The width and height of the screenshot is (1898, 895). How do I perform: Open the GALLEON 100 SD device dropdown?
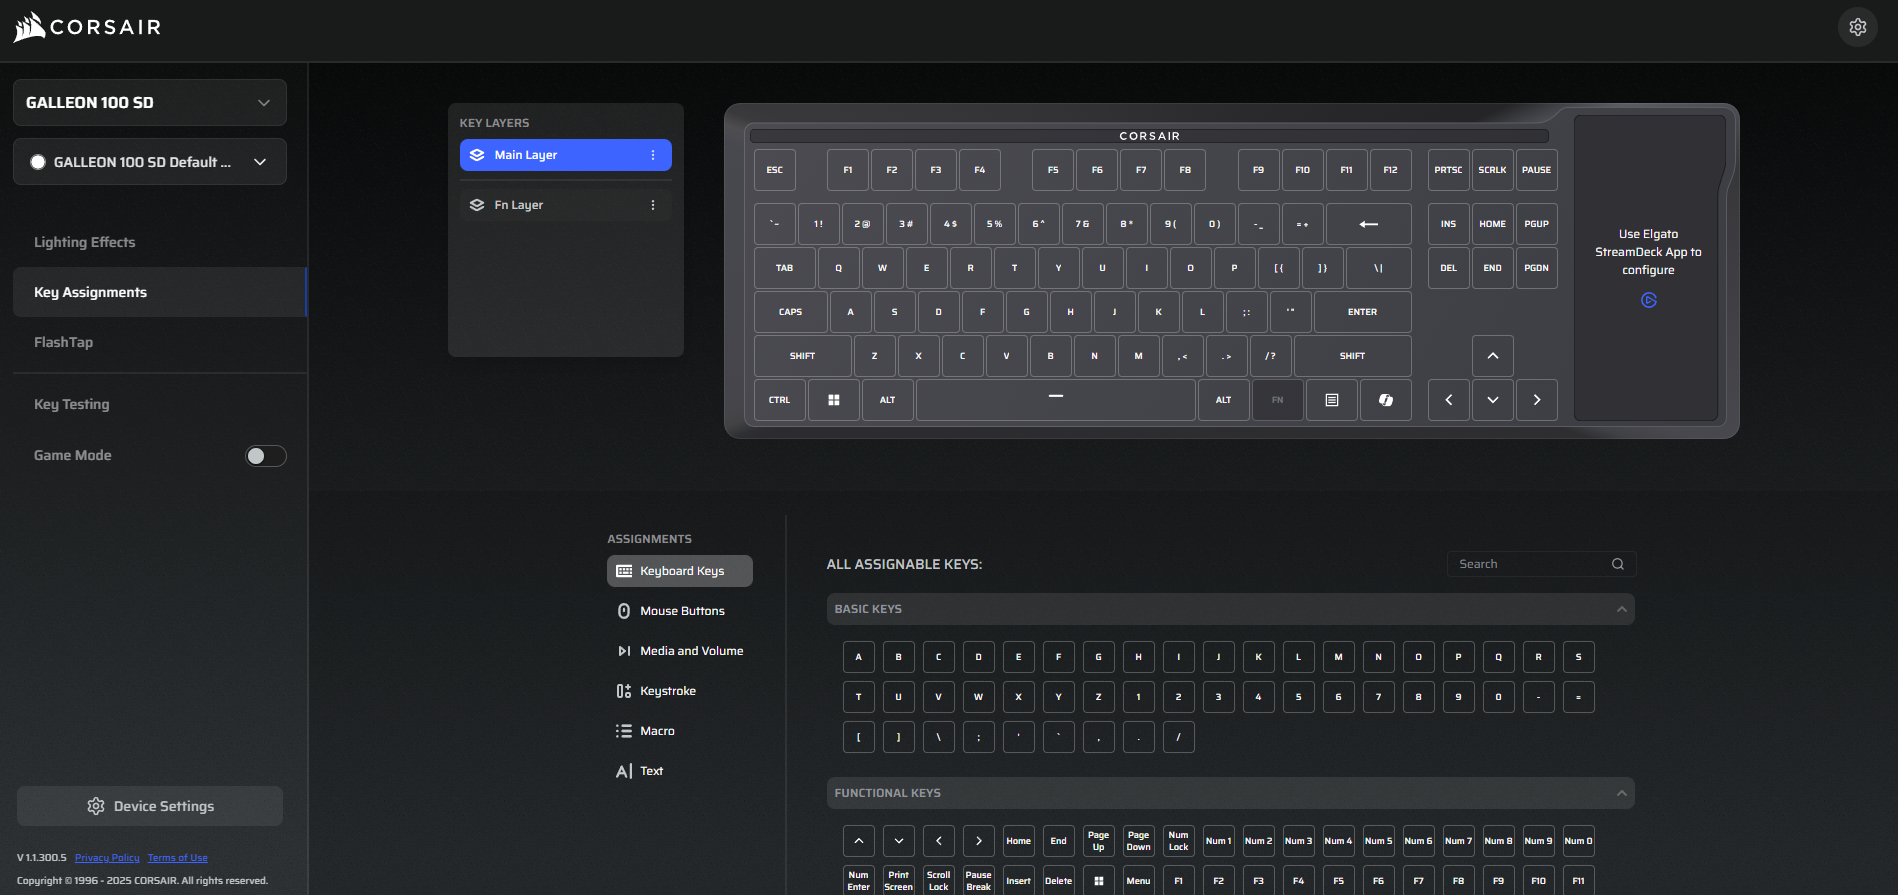pos(150,102)
